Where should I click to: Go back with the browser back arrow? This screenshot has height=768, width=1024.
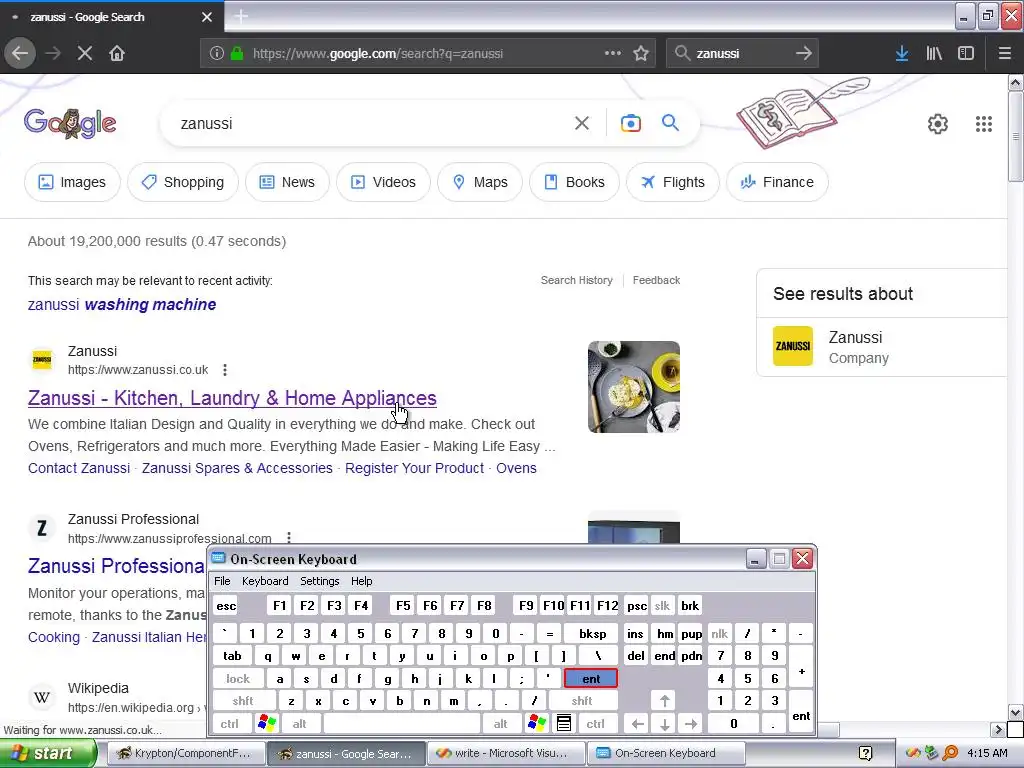[x=20, y=53]
